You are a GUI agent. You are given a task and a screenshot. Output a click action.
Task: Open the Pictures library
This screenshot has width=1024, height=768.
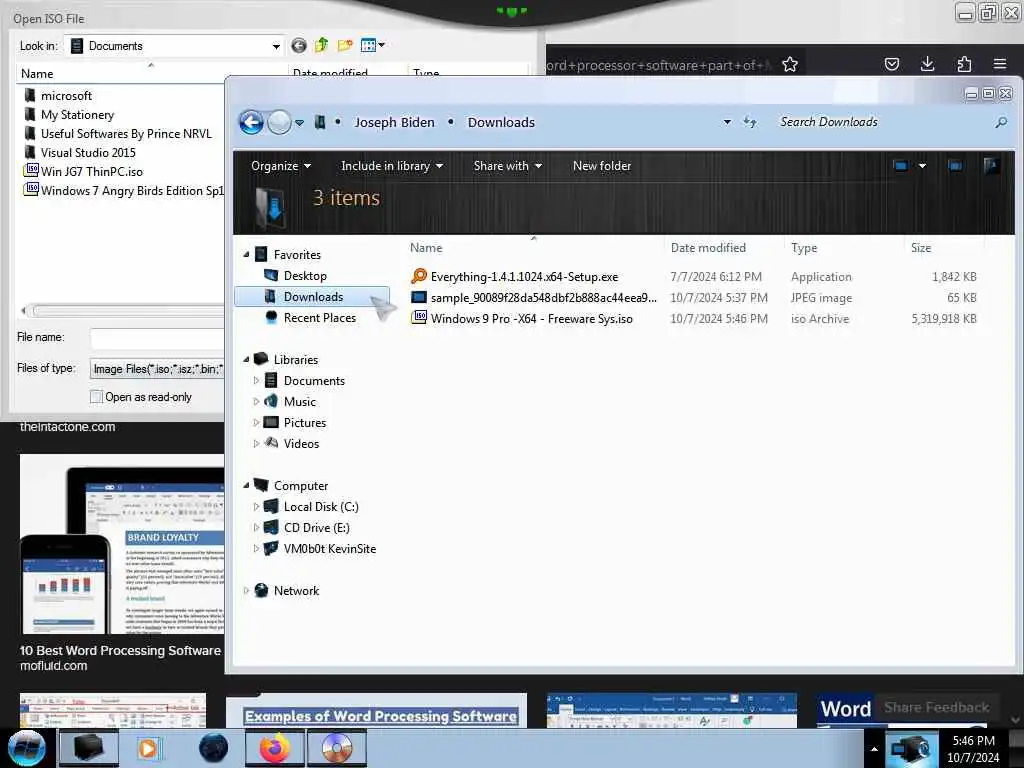coord(304,423)
